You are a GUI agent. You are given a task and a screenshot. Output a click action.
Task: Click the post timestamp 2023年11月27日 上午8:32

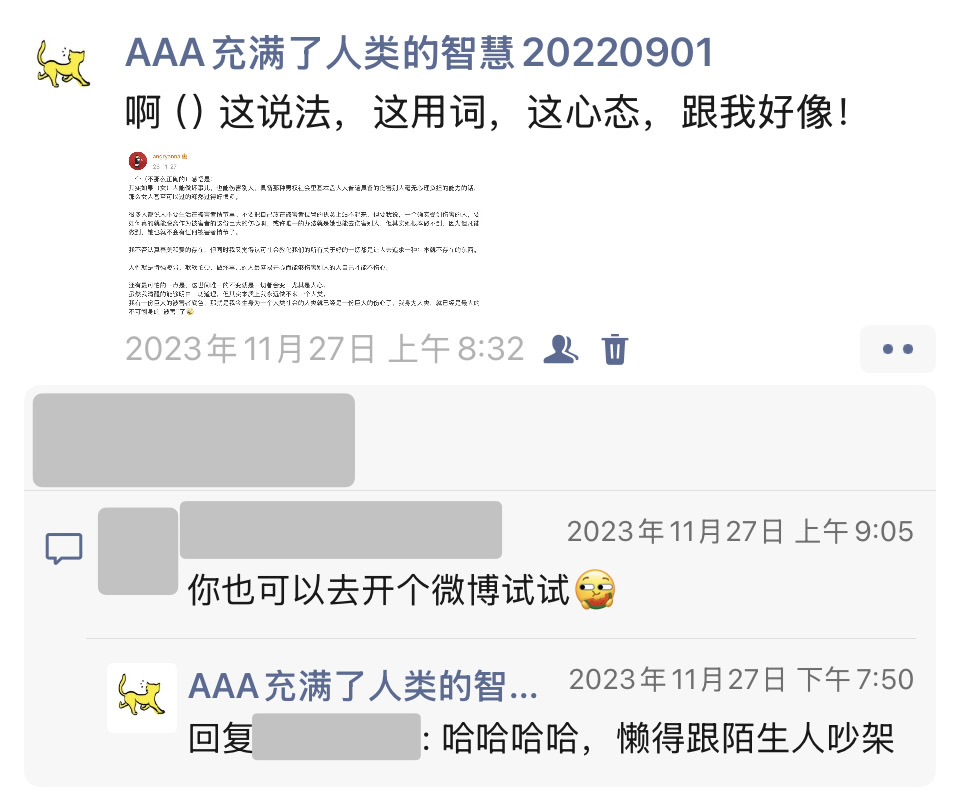[x=325, y=349]
